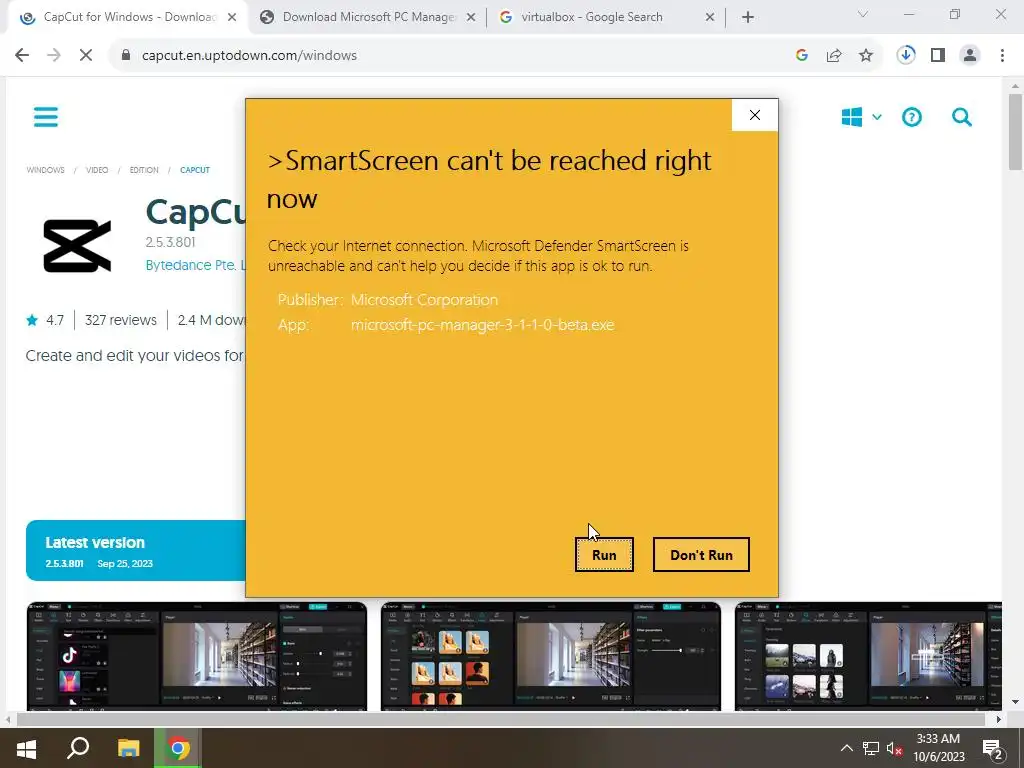1024x768 pixels.
Task: Close the virtualbox Google Search tab
Action: [710, 18]
